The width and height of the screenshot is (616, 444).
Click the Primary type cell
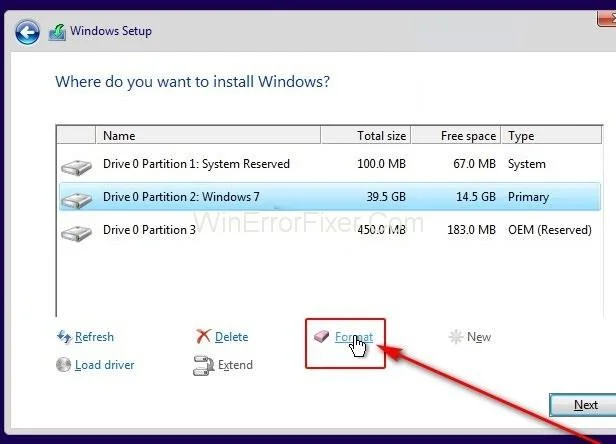(x=528, y=197)
